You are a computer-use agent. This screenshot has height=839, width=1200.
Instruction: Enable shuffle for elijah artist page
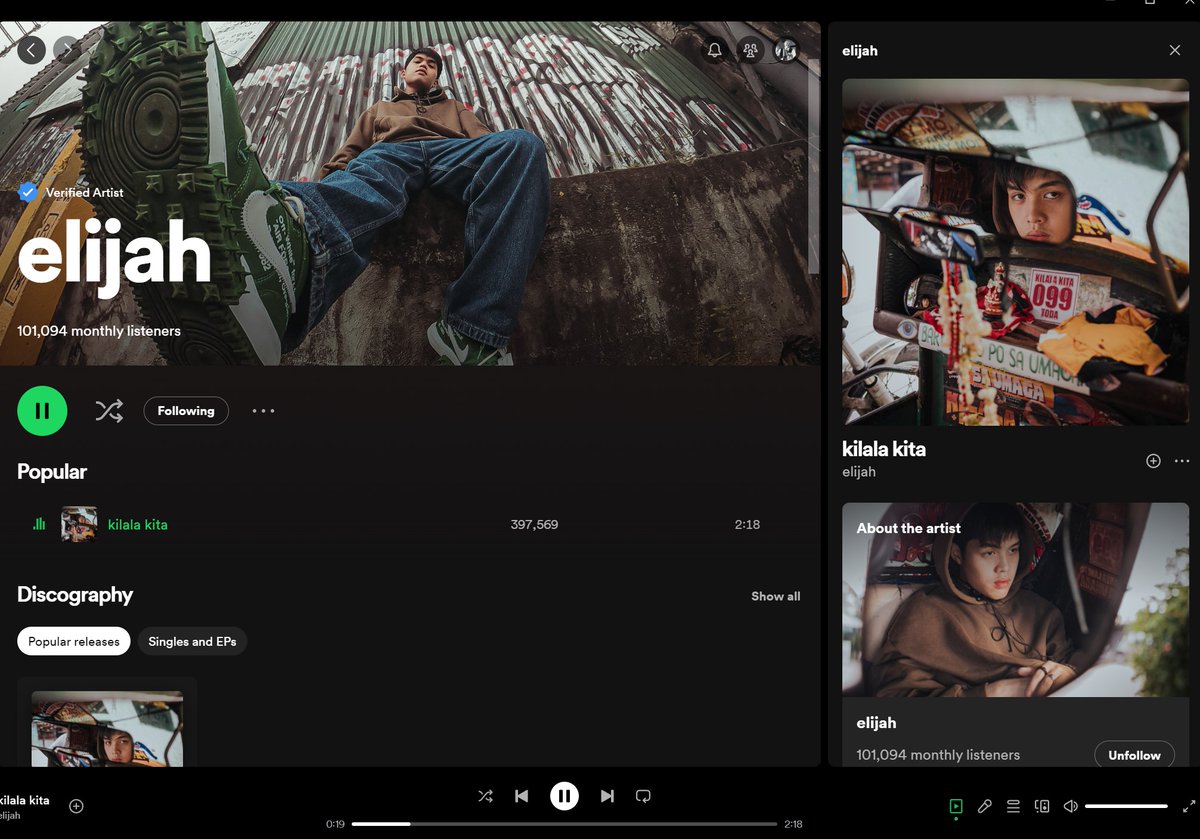[109, 411]
